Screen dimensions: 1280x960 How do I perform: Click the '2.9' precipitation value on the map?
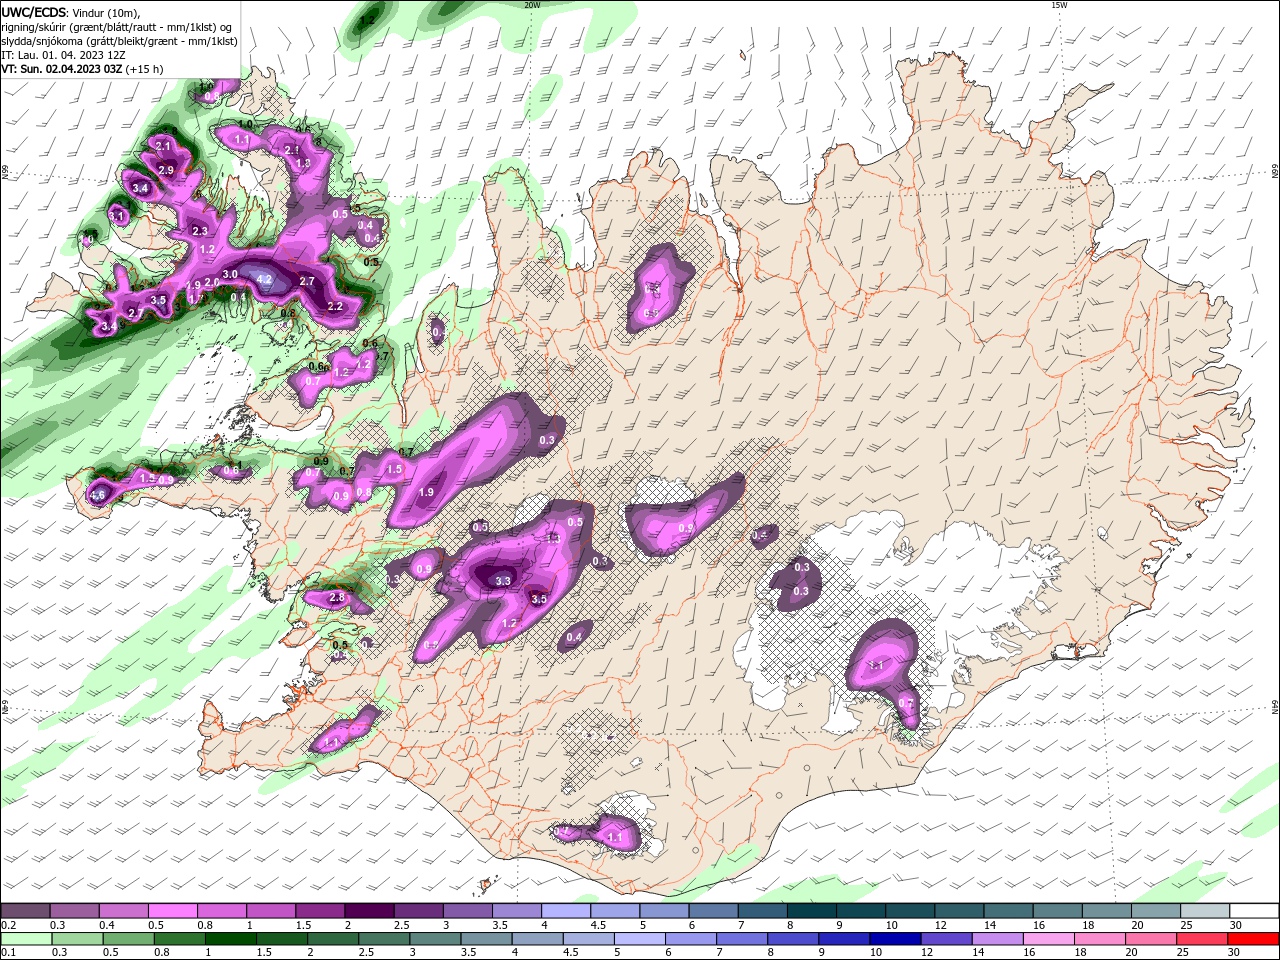(167, 171)
